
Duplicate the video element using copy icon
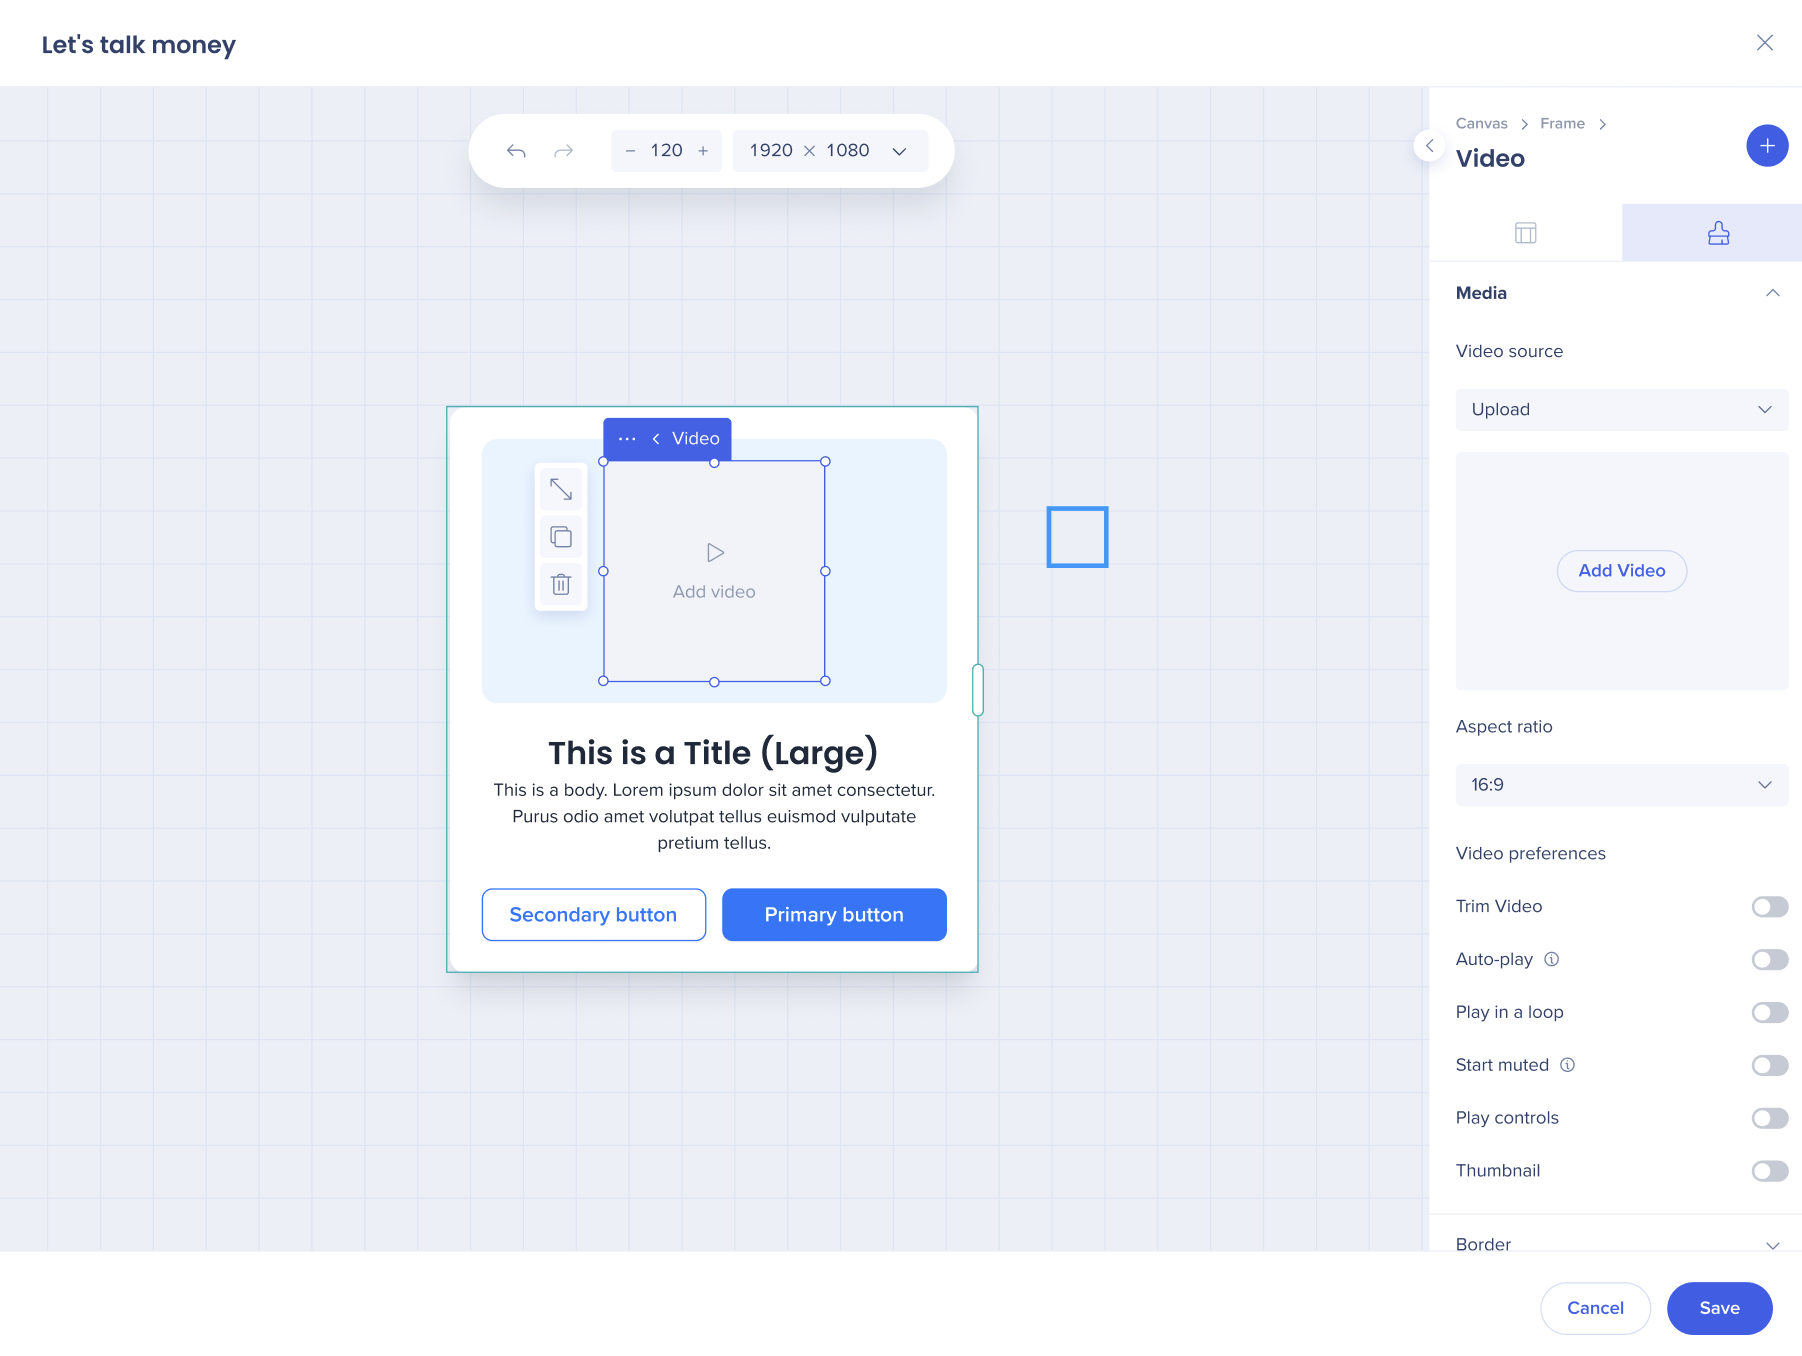pyautogui.click(x=561, y=537)
